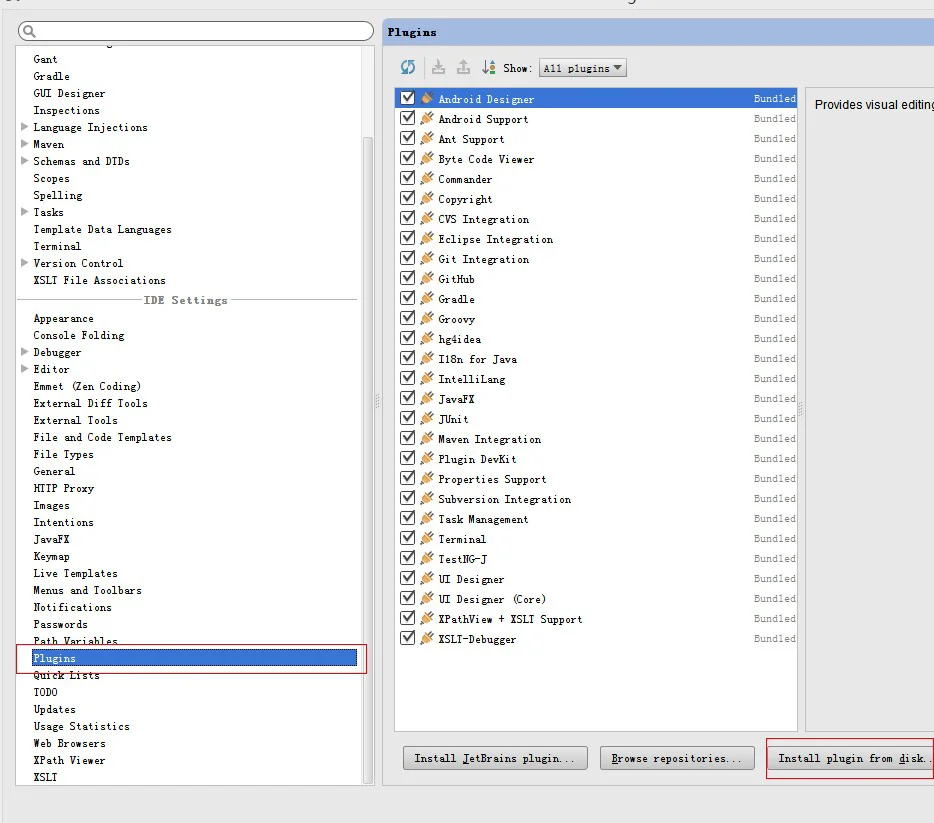Screen dimensions: 934x823
Task: Click the search magnifier icon
Action: point(29,31)
